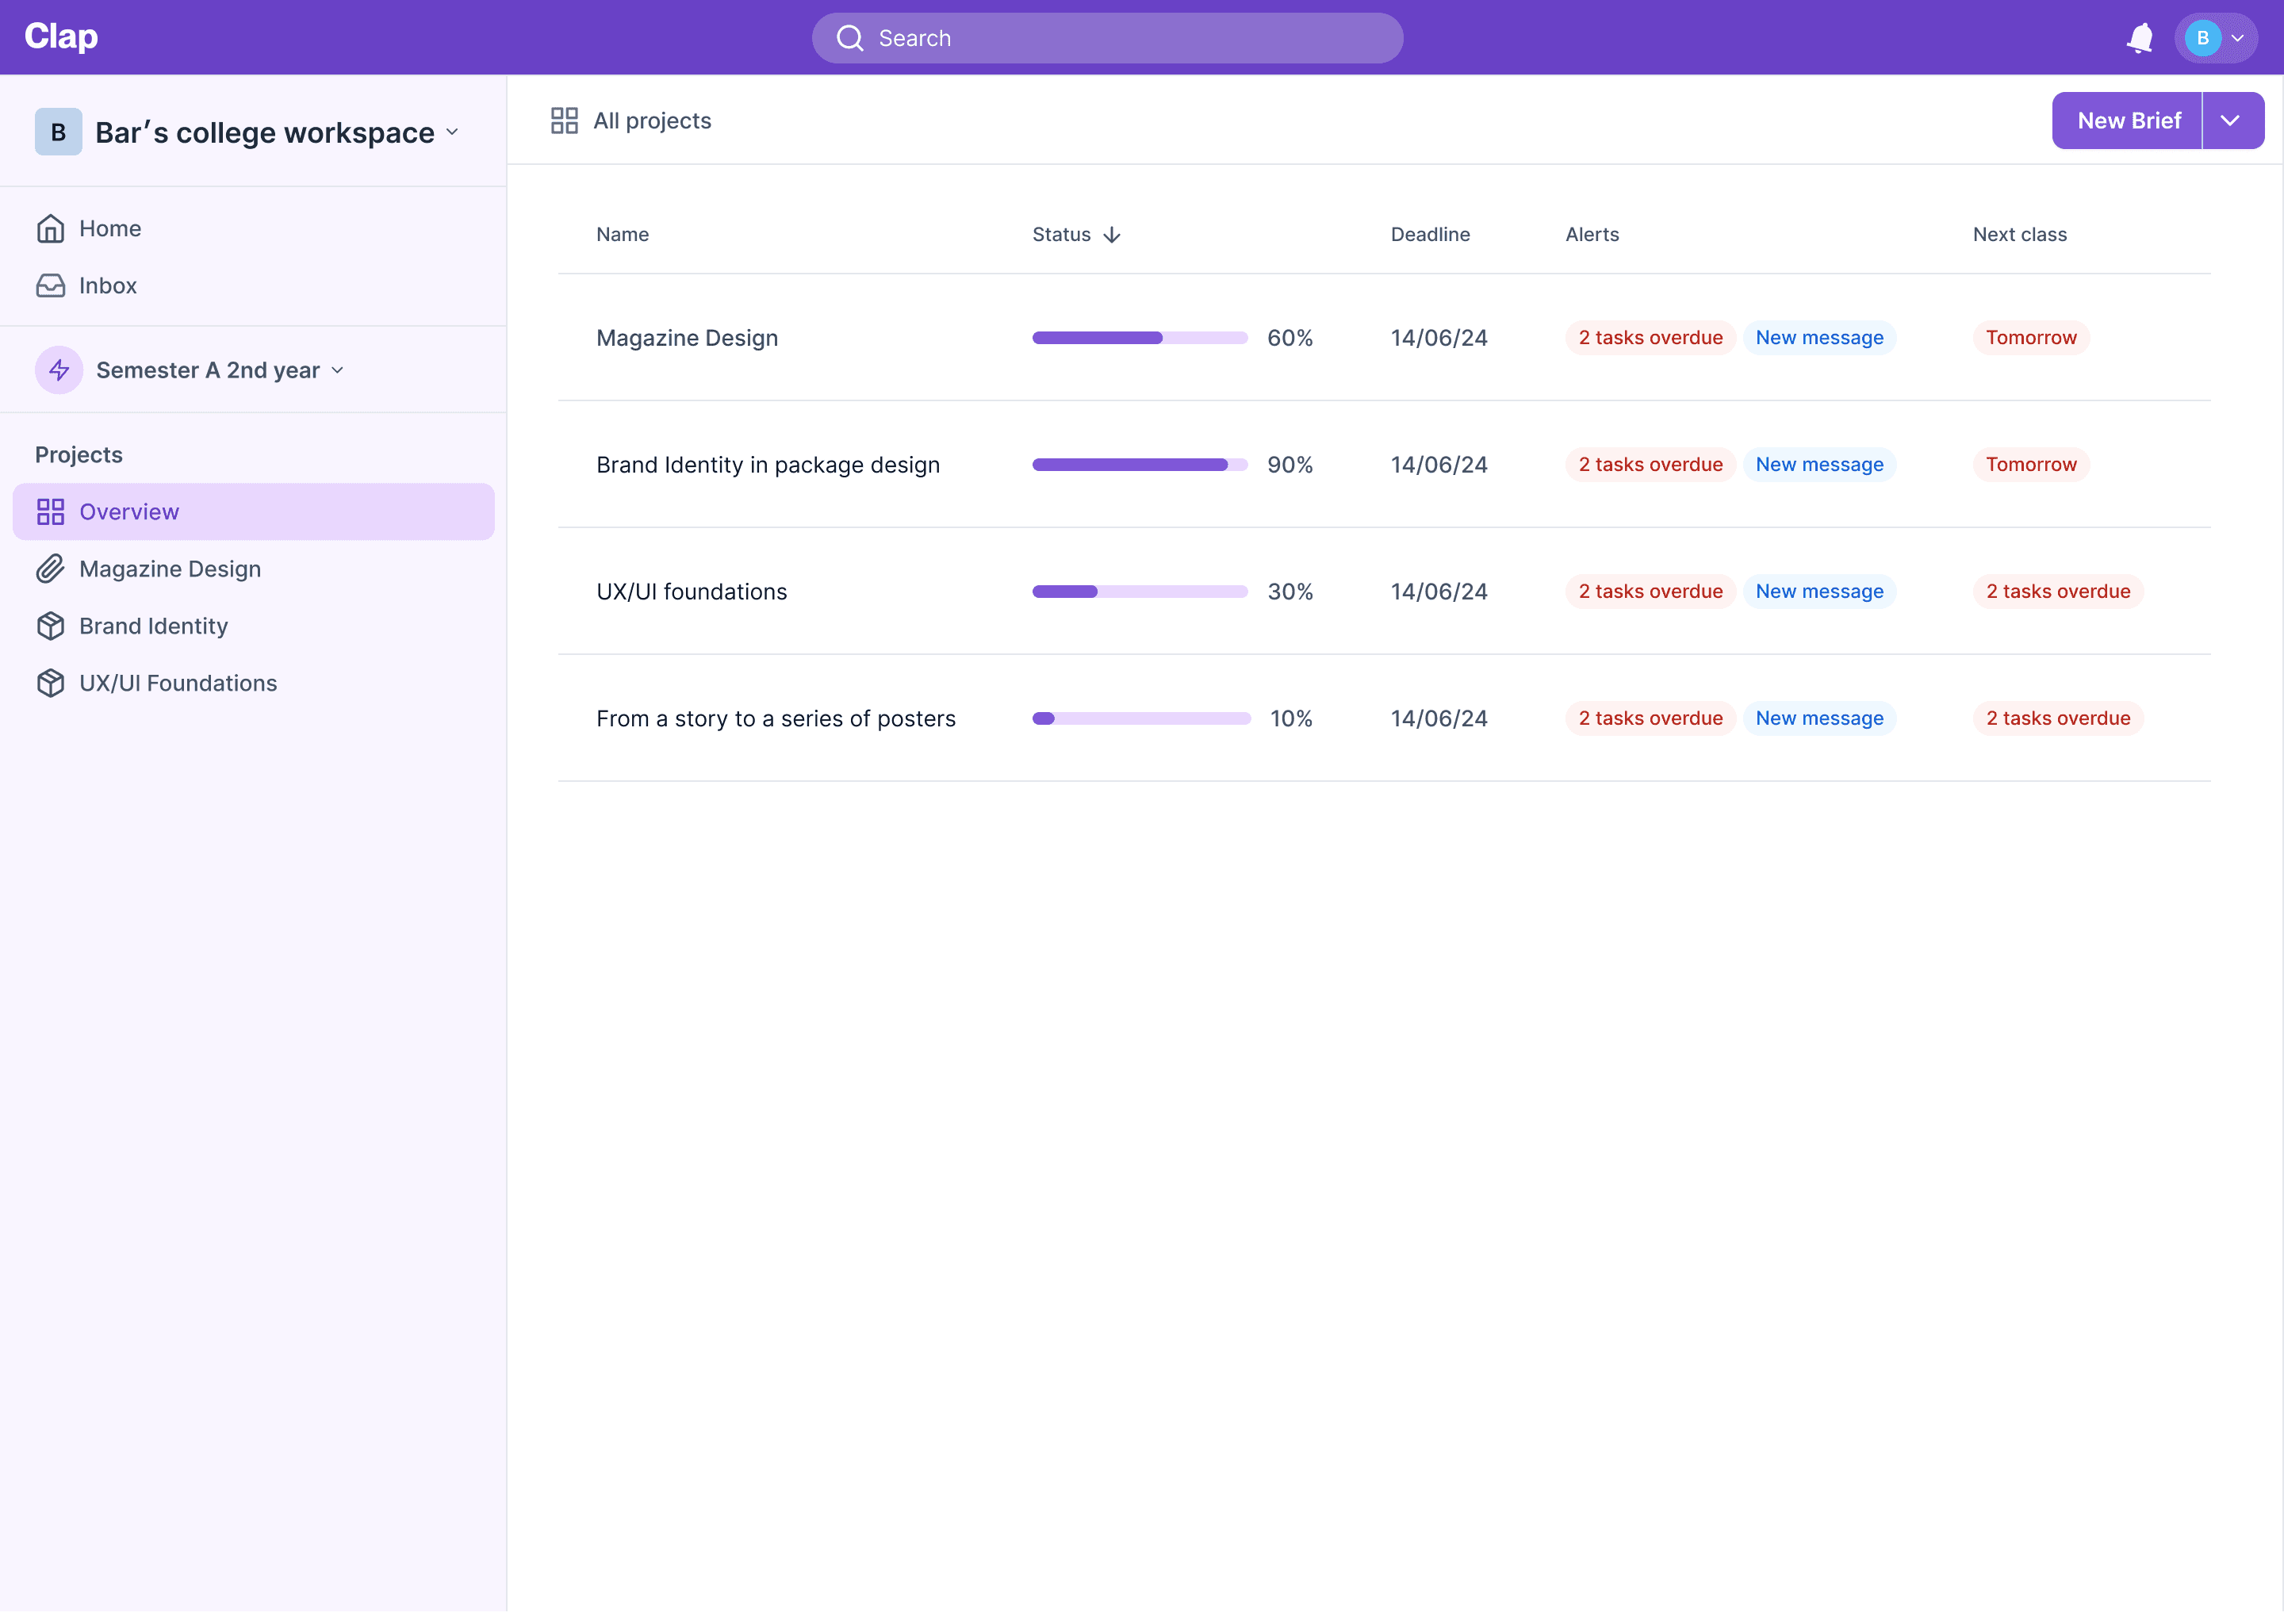
Task: Click the notification bell icon
Action: point(2139,38)
